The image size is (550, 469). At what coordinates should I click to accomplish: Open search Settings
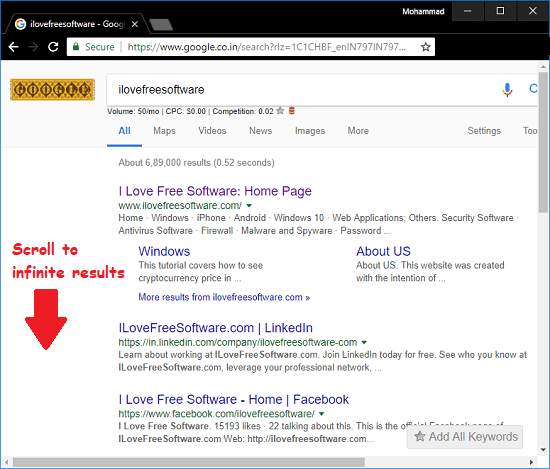[x=484, y=131]
